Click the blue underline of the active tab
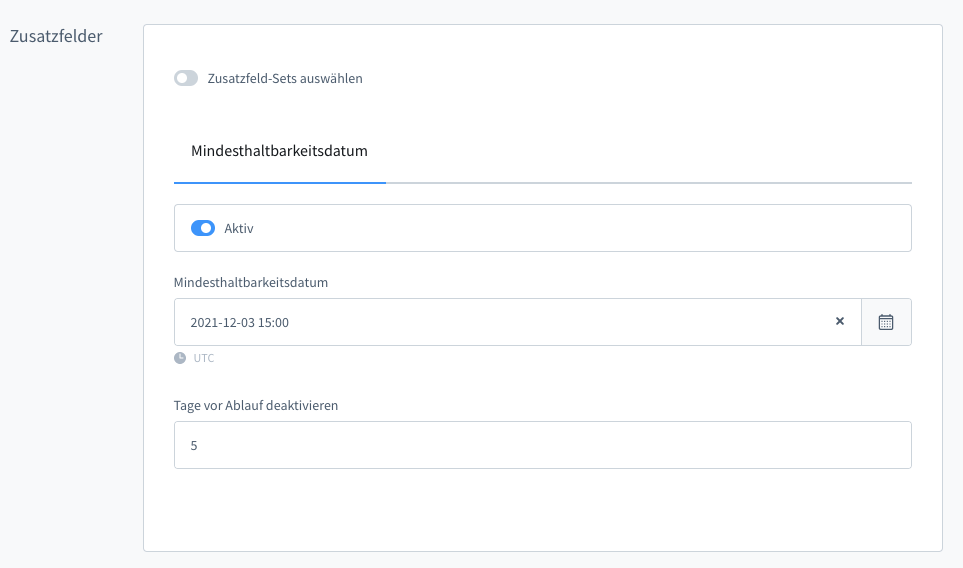 pyautogui.click(x=279, y=183)
